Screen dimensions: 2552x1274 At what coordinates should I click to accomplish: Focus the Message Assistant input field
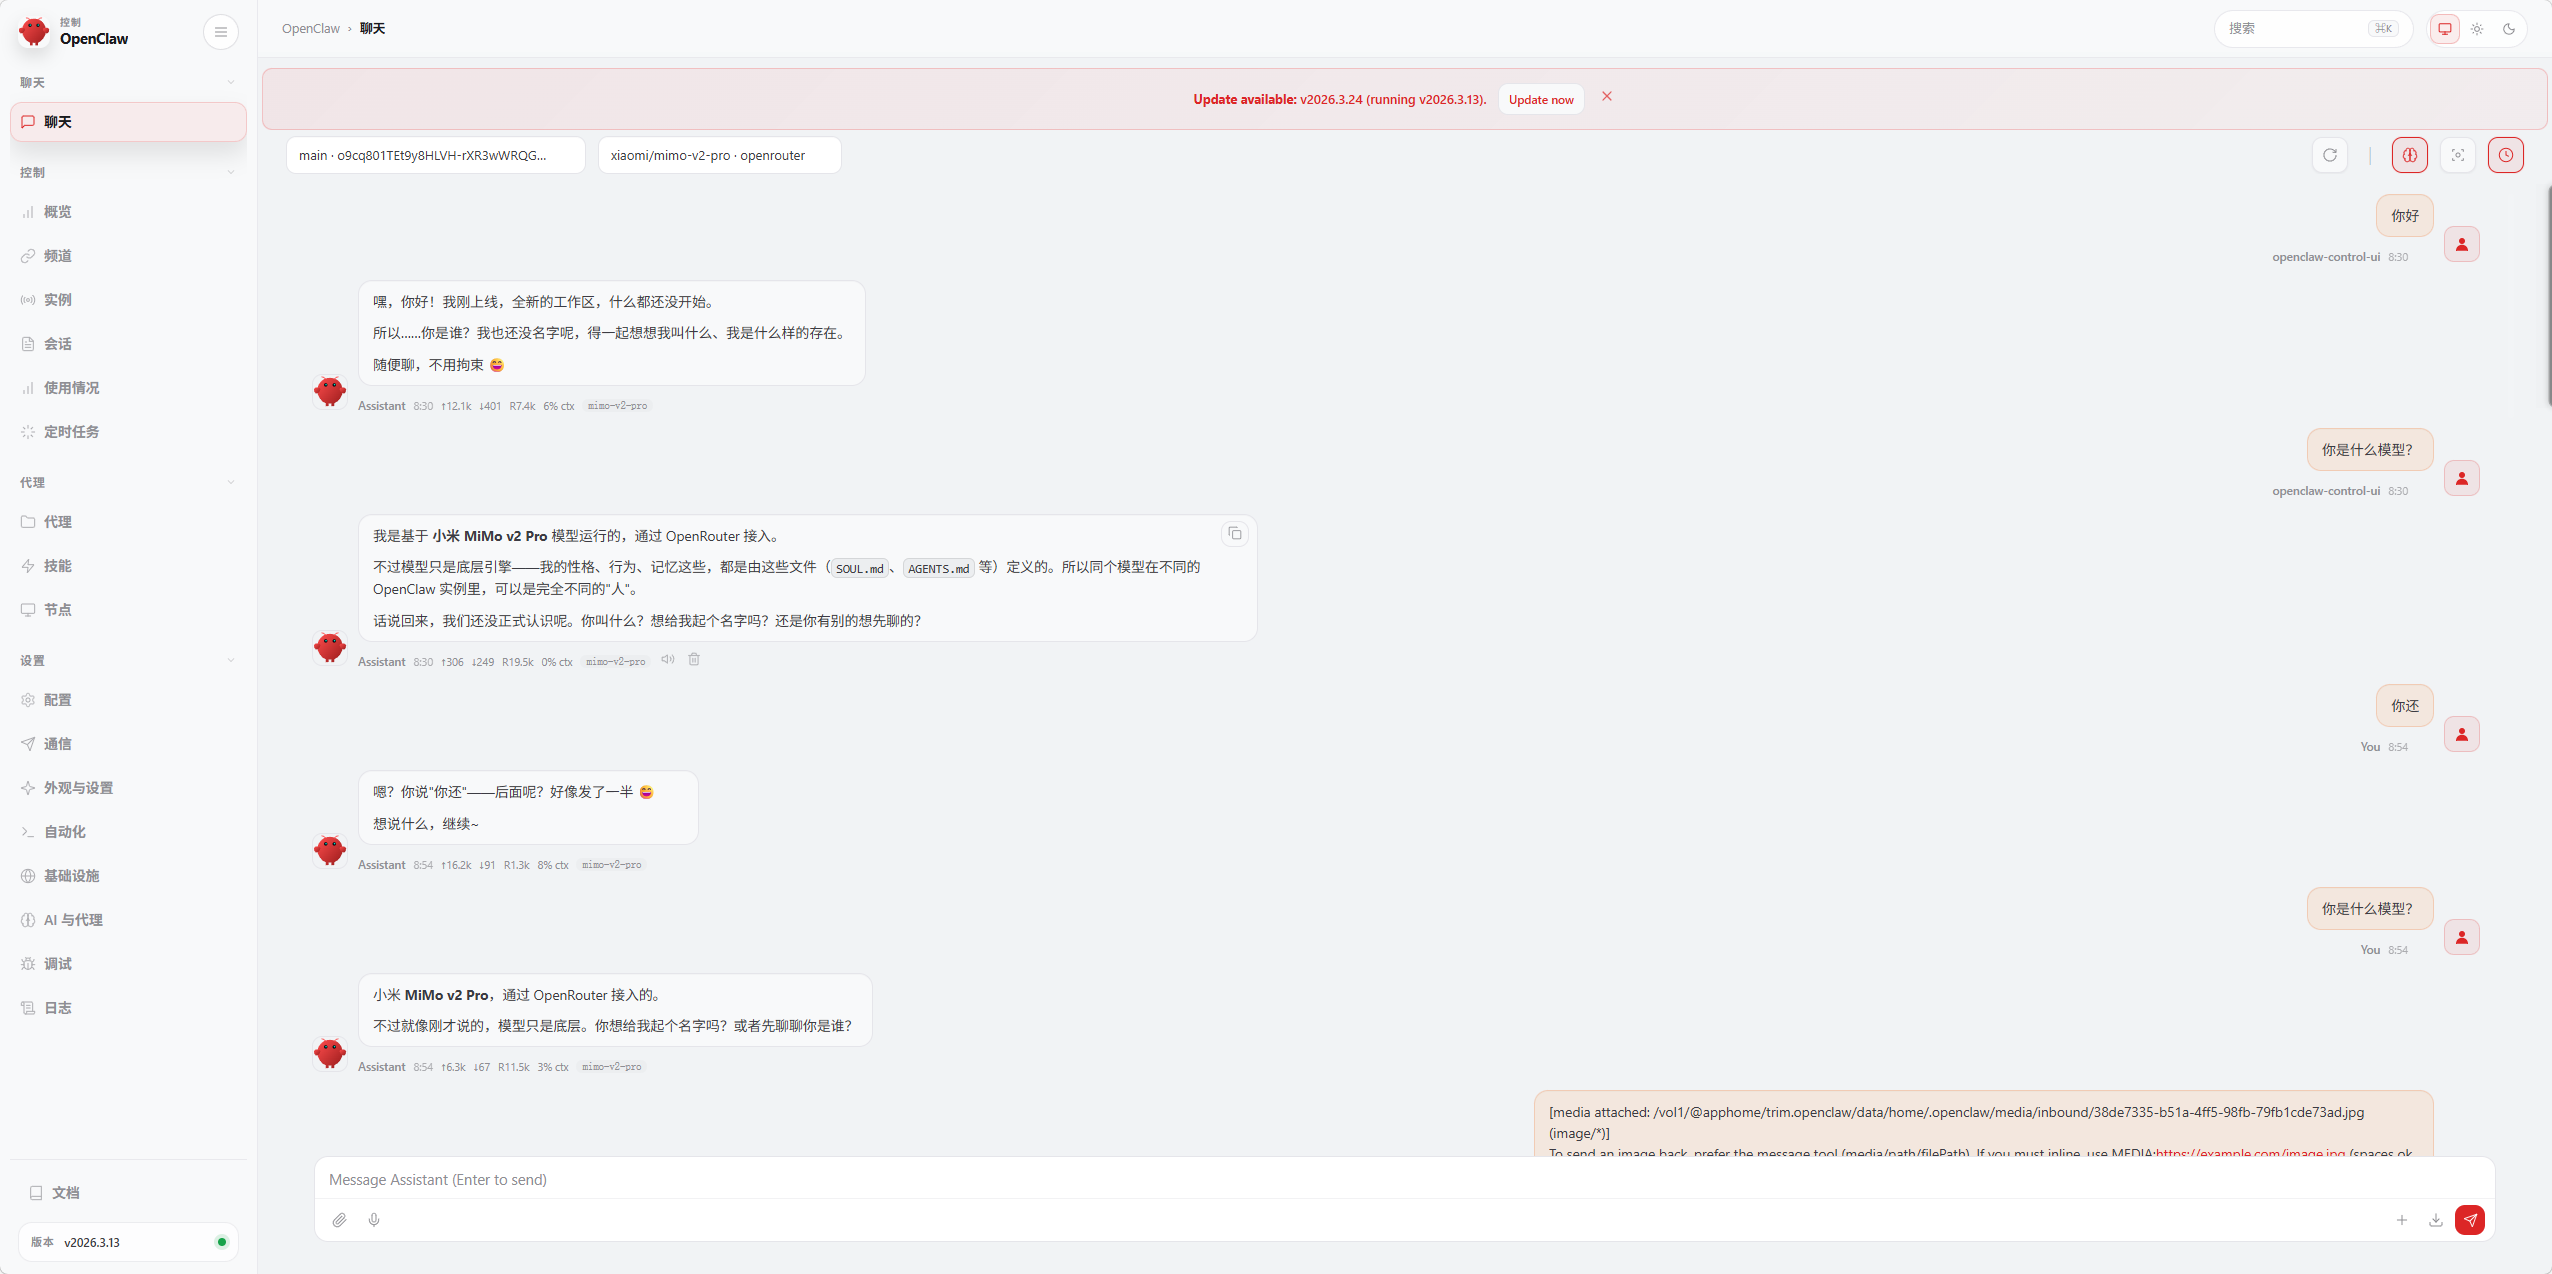pyautogui.click(x=1404, y=1180)
